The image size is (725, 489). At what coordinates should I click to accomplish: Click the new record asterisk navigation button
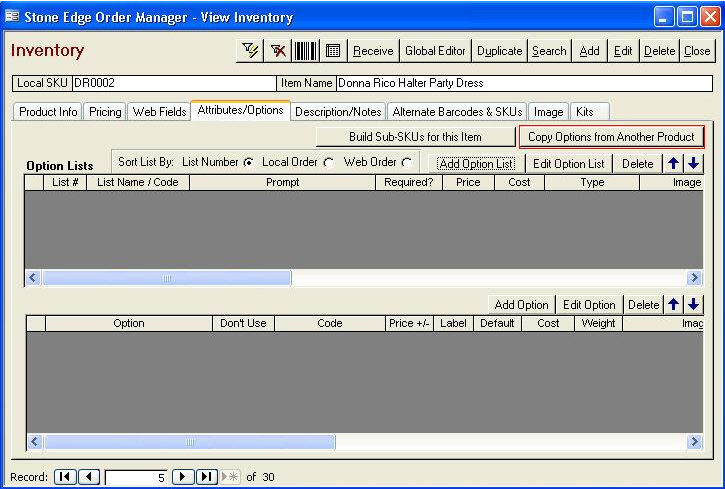[x=230, y=477]
